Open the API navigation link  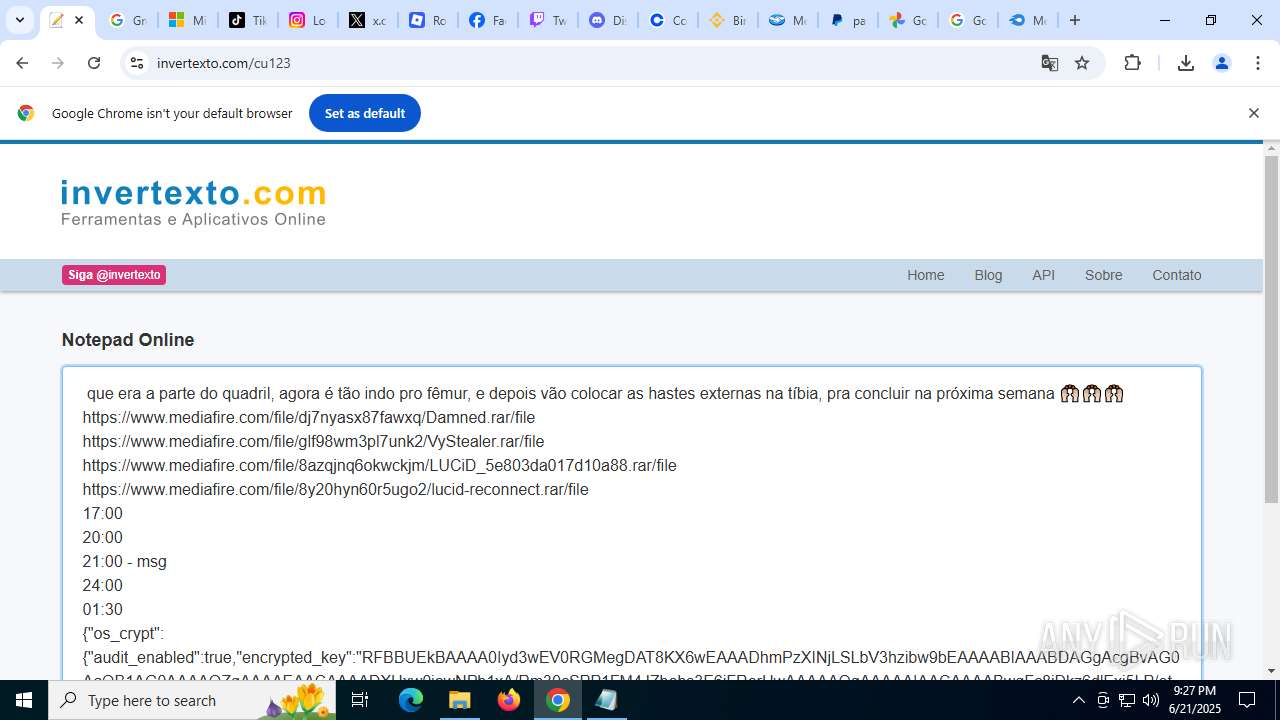pyautogui.click(x=1043, y=275)
